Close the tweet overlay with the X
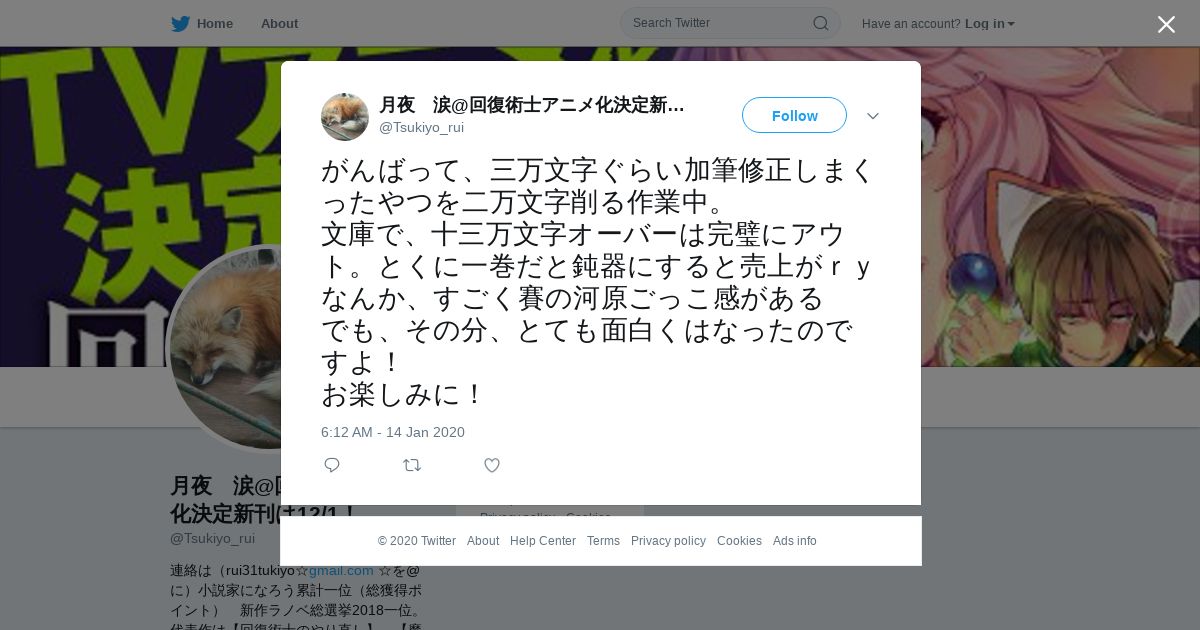 click(x=1166, y=24)
